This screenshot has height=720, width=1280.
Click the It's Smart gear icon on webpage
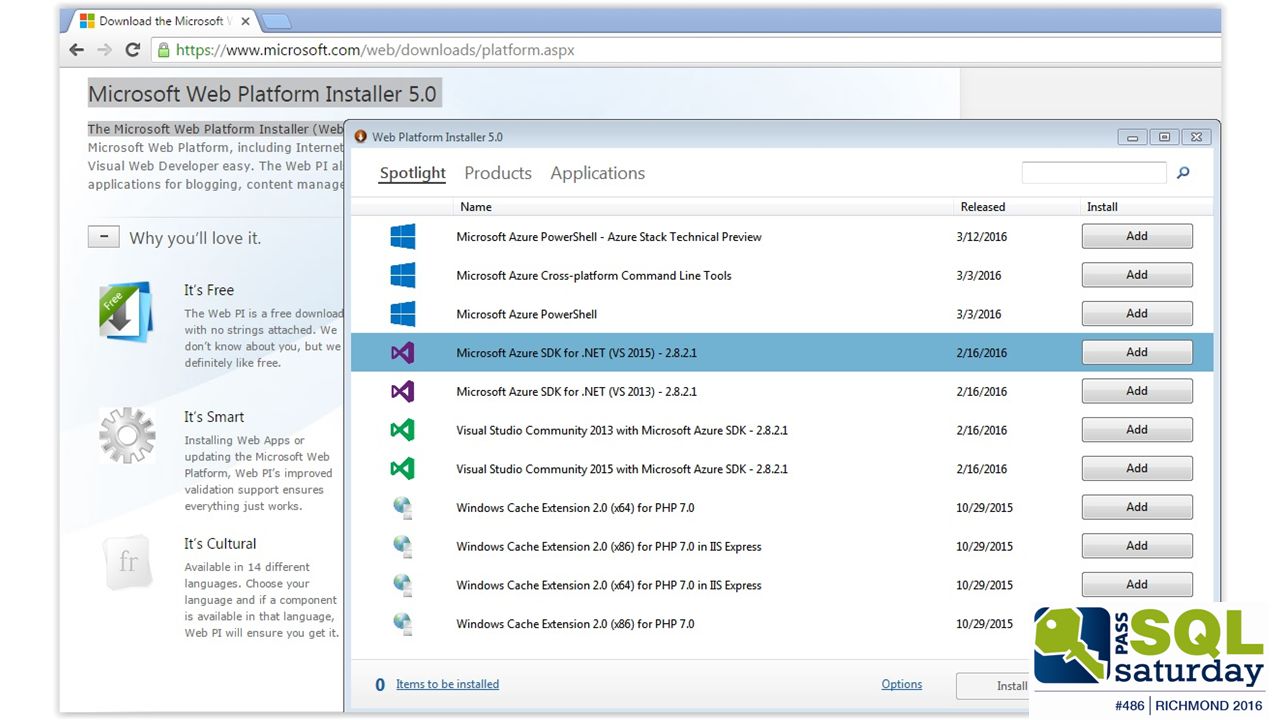pyautogui.click(x=127, y=435)
